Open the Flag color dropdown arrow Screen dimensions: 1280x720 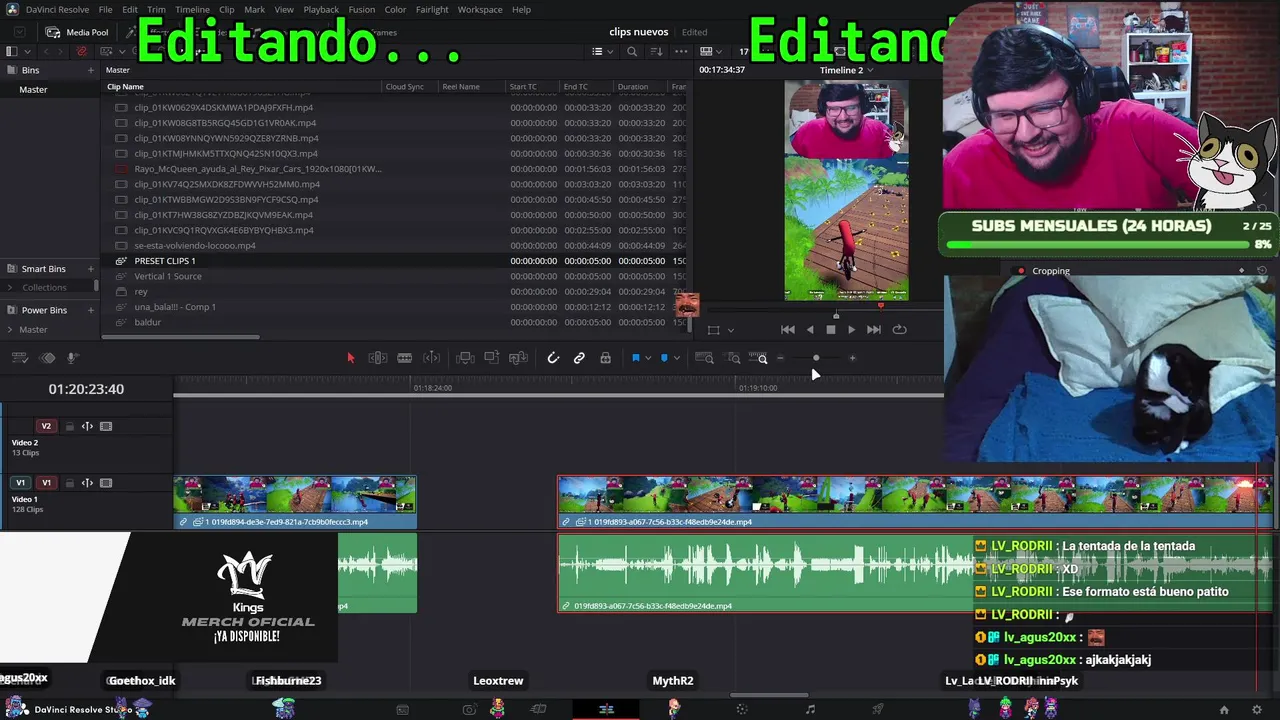(648, 358)
